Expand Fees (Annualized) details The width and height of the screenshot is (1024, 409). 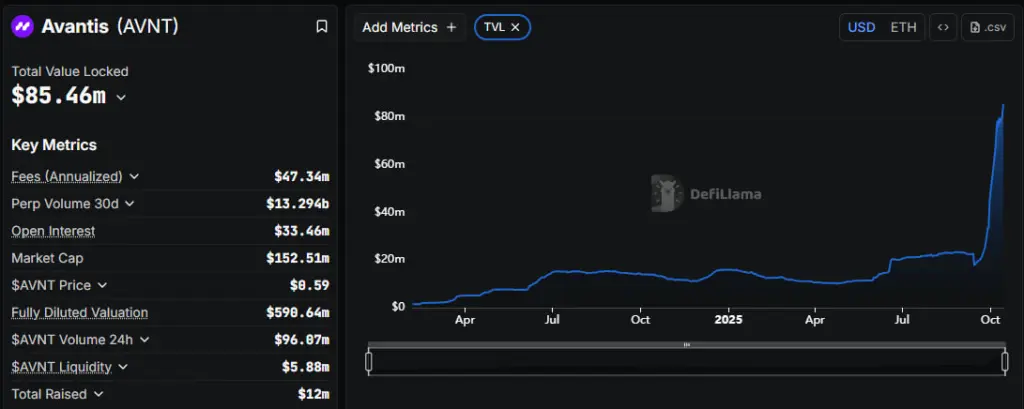tap(134, 176)
